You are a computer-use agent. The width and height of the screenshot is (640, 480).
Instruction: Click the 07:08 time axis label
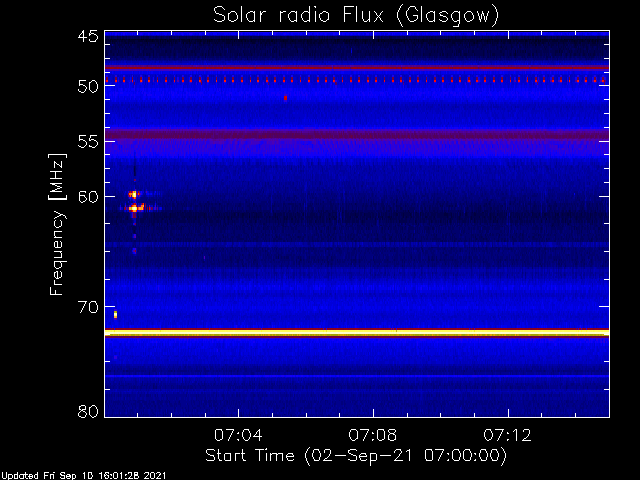pos(373,435)
